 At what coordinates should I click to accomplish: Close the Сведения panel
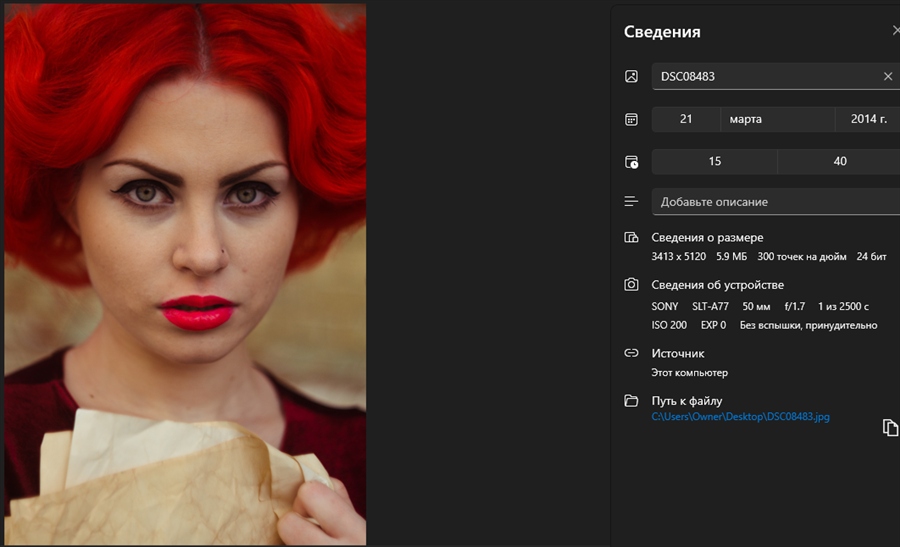click(895, 31)
